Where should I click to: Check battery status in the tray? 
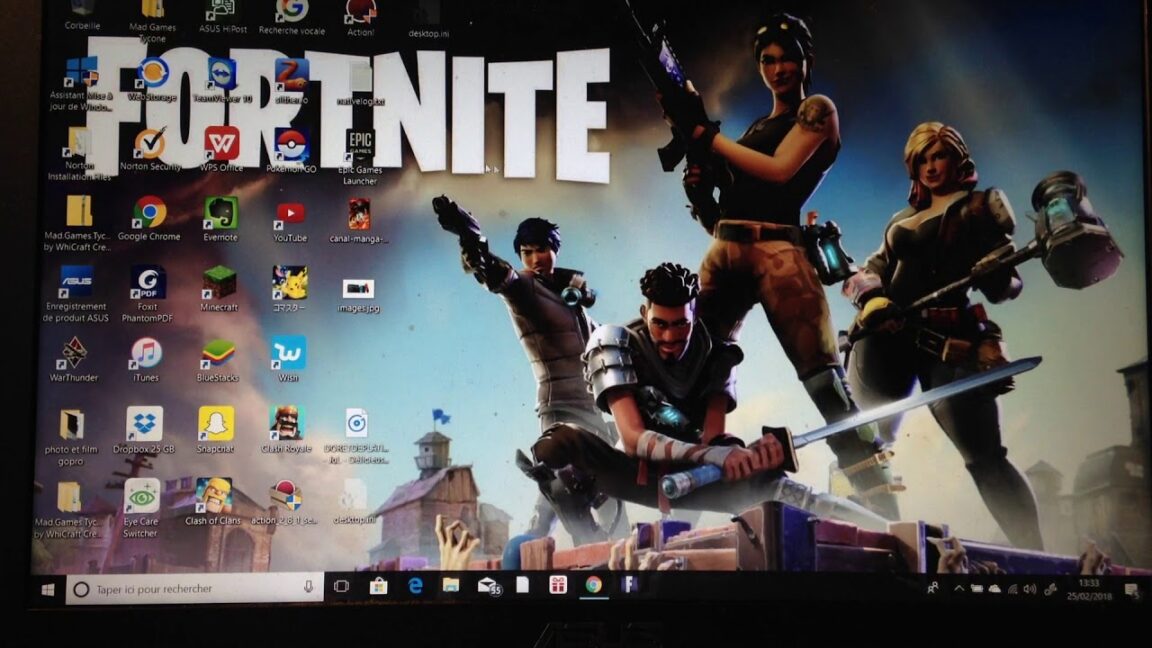976,588
